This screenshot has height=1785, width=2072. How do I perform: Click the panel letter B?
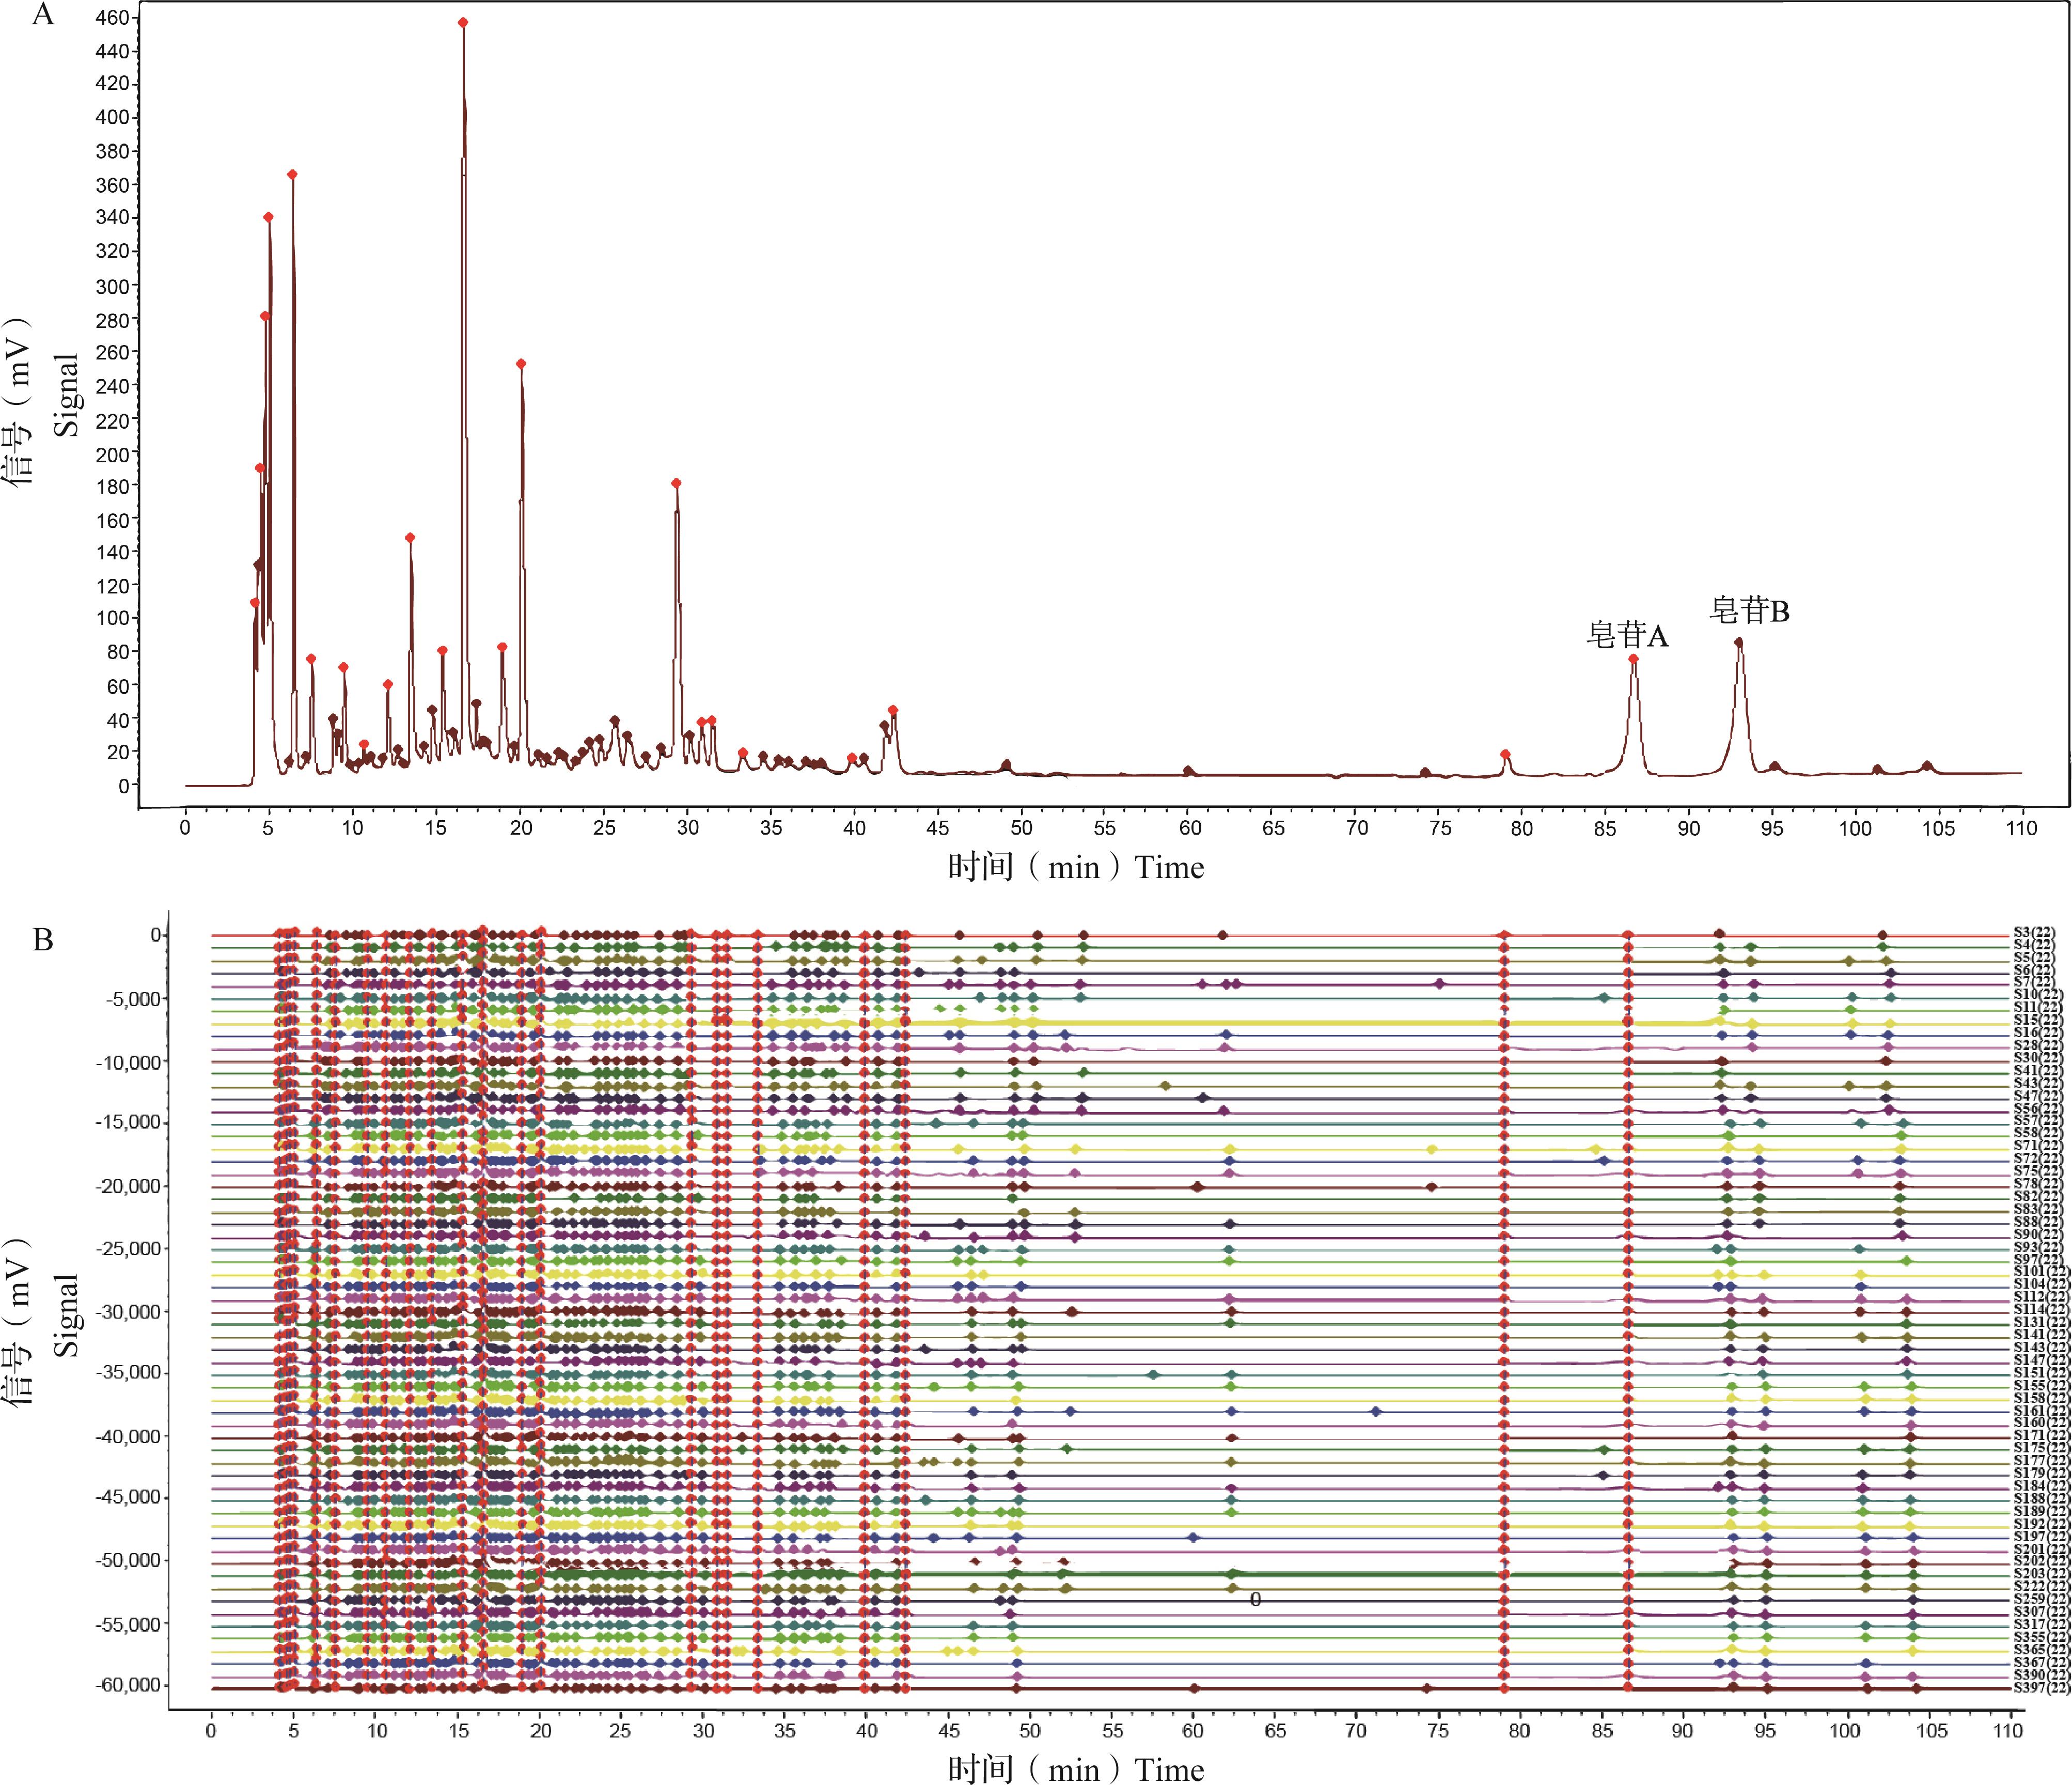click(43, 939)
